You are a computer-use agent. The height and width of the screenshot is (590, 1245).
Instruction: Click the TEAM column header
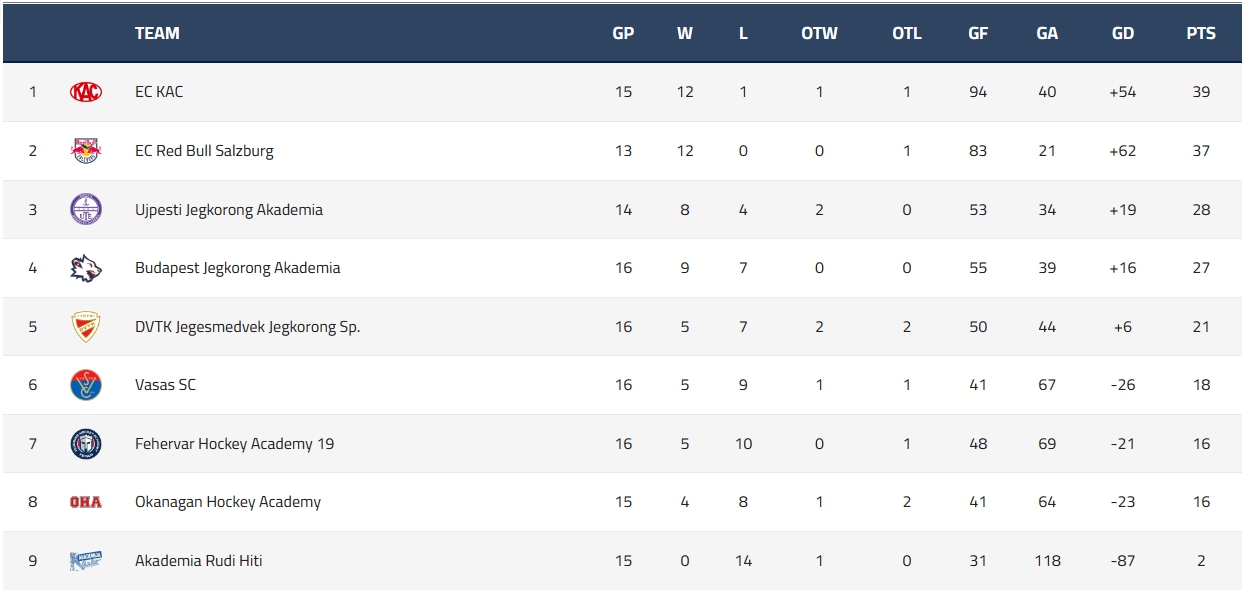tap(157, 33)
